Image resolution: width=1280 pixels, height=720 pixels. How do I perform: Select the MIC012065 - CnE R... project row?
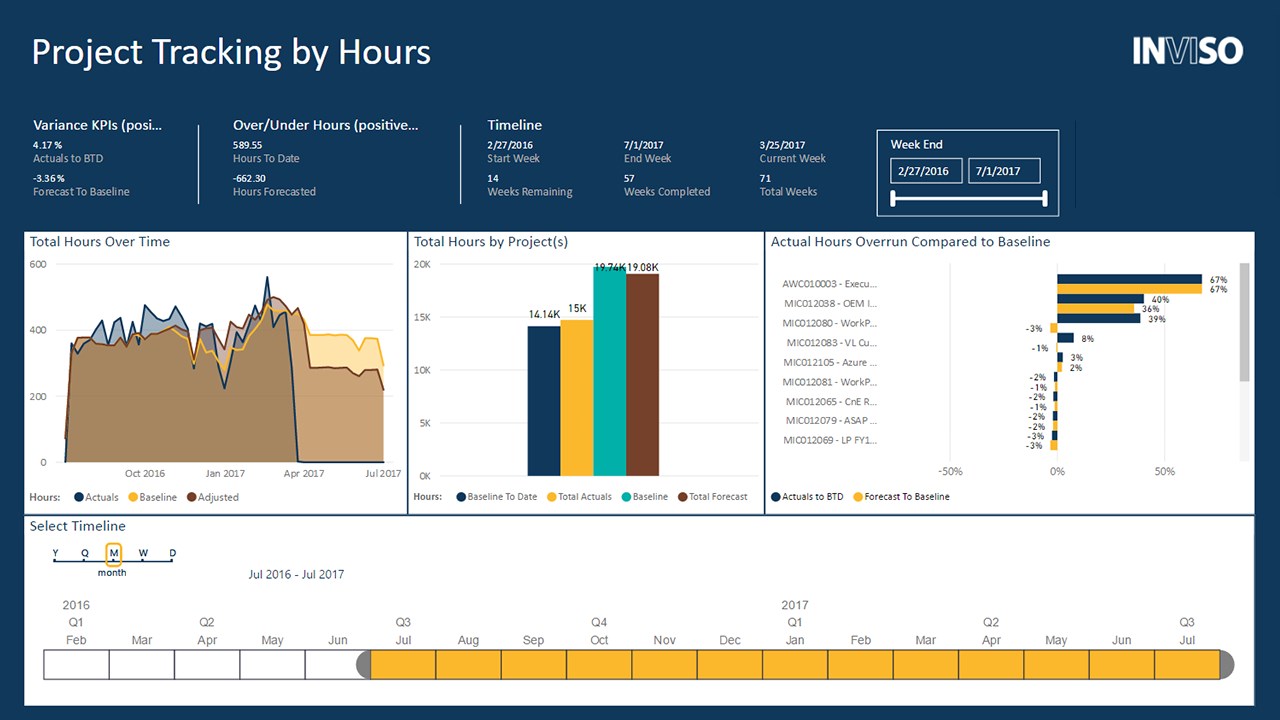829,401
